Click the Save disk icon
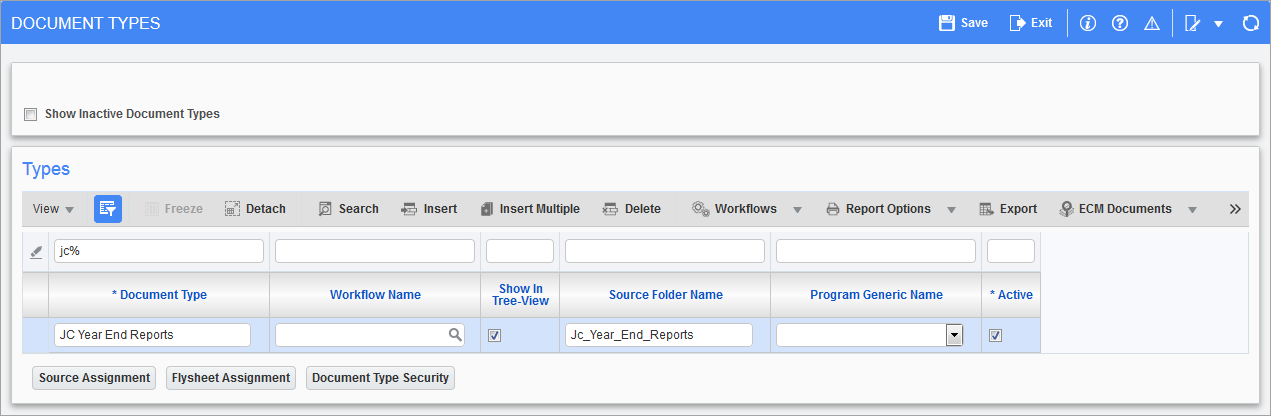 click(946, 23)
